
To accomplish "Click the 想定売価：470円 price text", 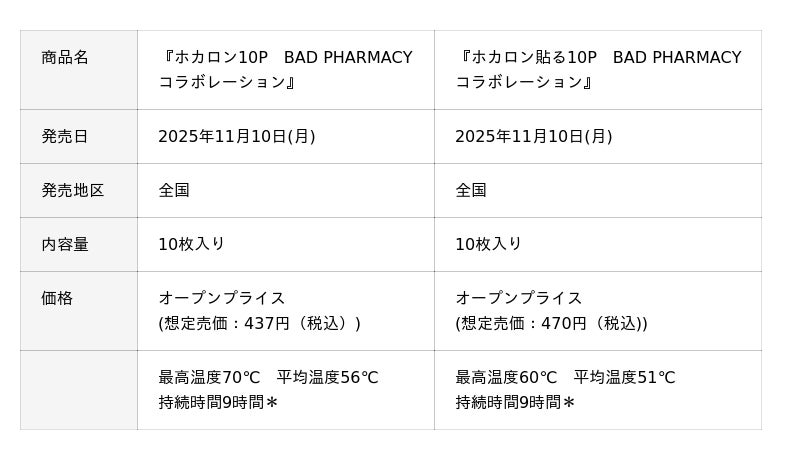I will pos(551,324).
